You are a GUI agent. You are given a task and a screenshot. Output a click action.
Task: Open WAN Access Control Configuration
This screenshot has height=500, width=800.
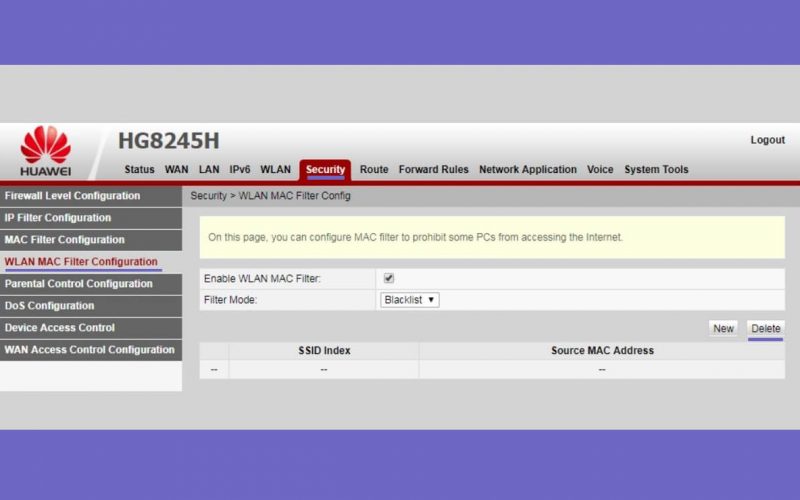pos(91,349)
